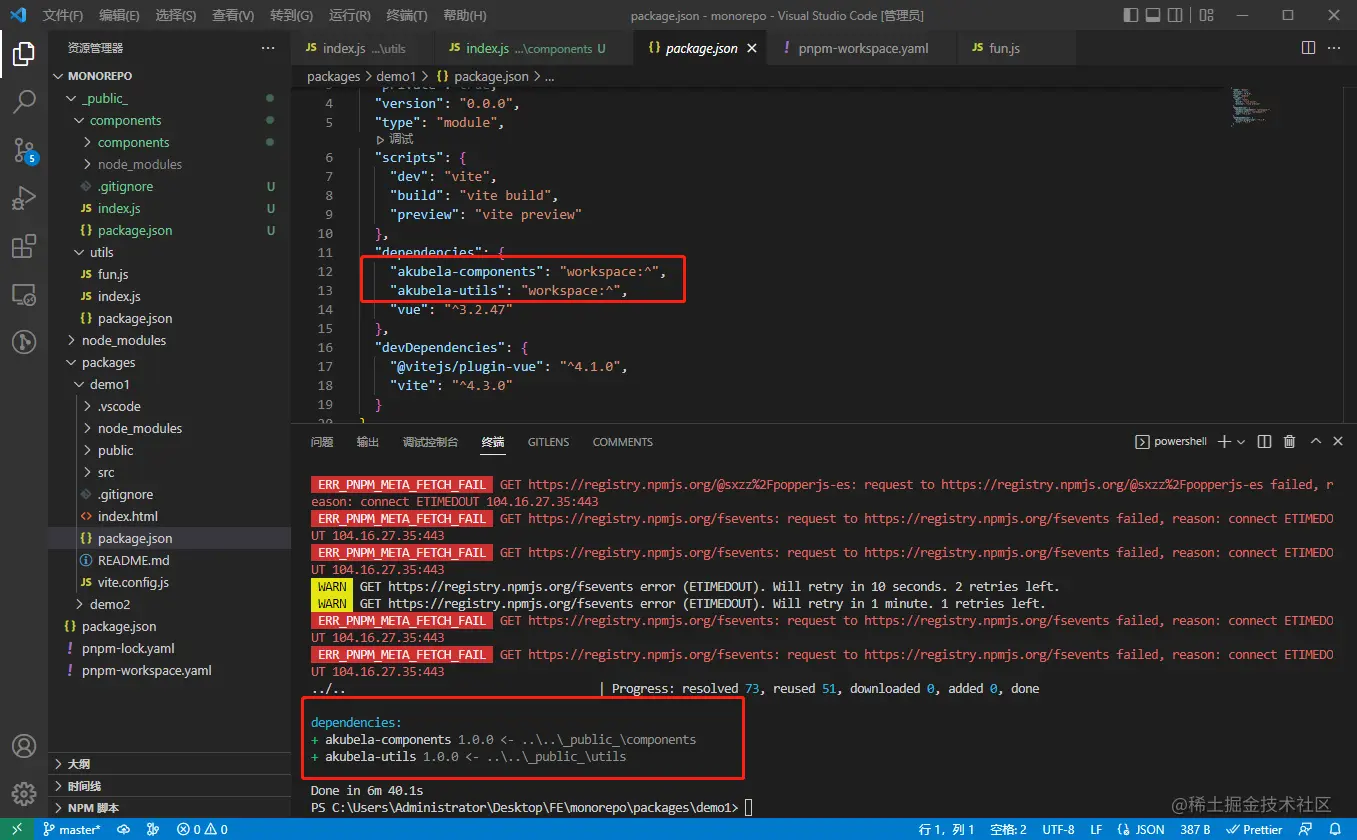Switch to pnpm-workspace.yaml tab

pyautogui.click(x=863, y=48)
